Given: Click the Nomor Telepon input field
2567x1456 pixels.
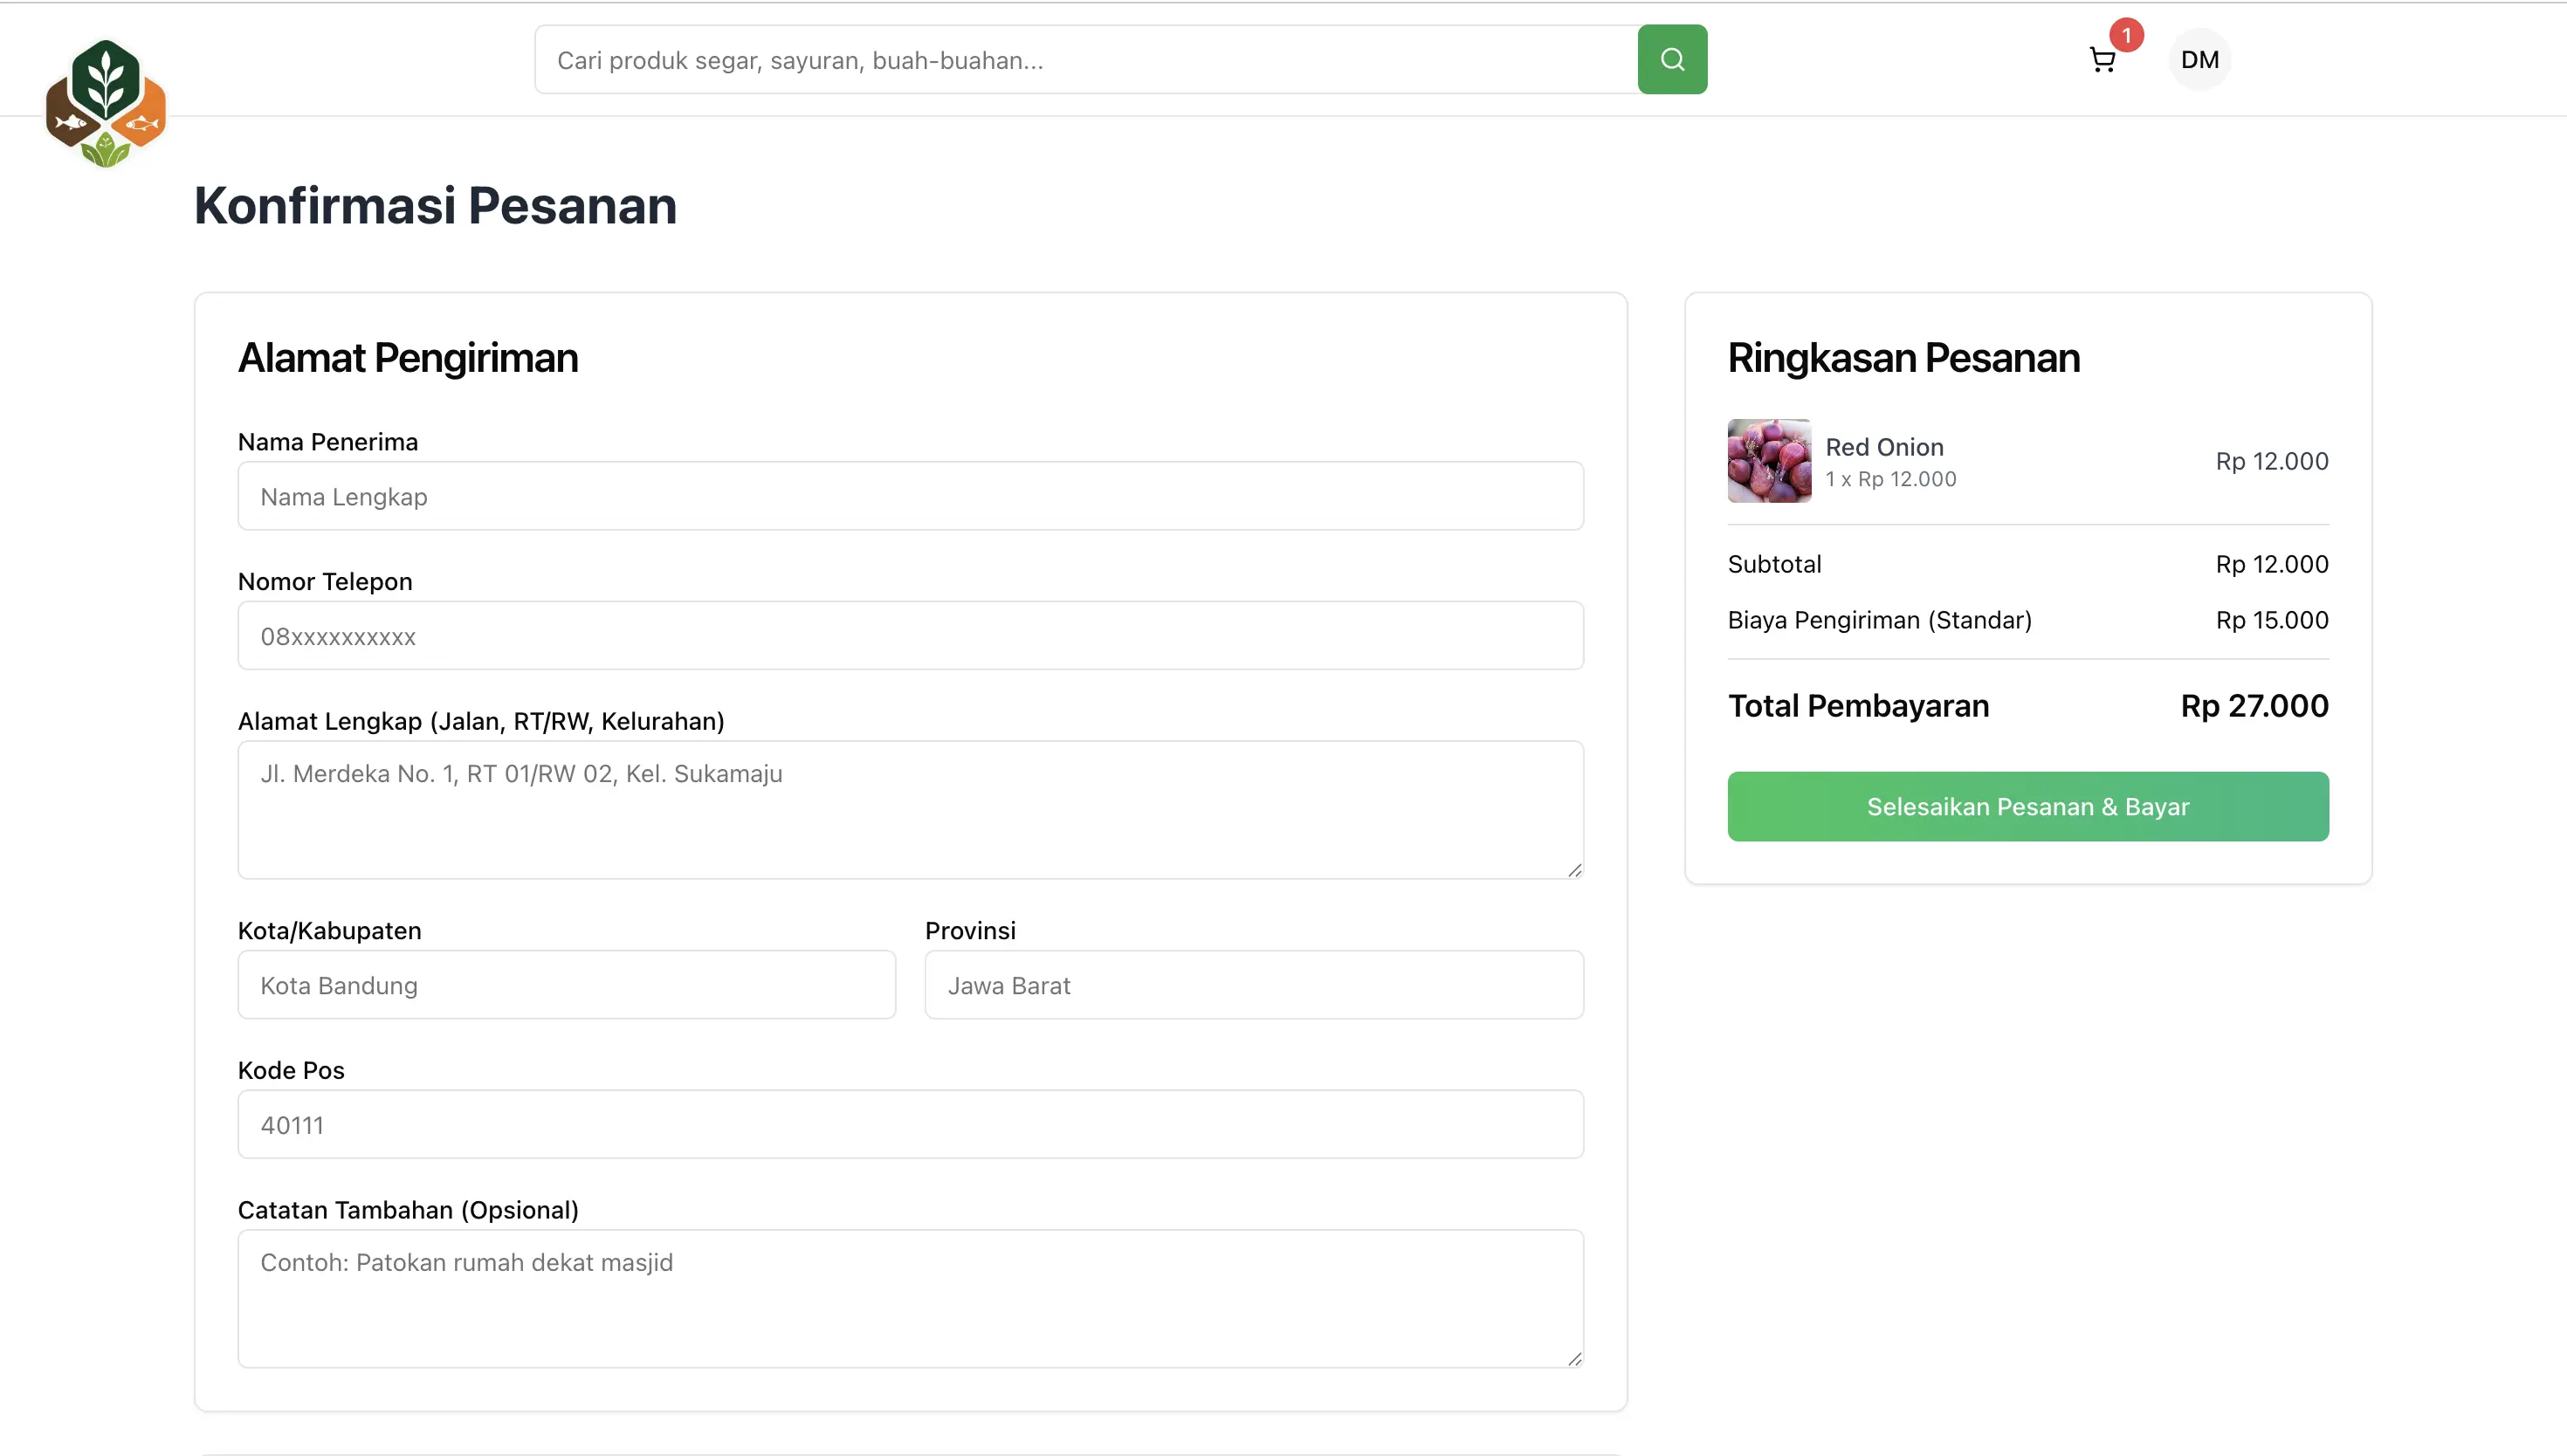Looking at the screenshot, I should click(x=910, y=636).
